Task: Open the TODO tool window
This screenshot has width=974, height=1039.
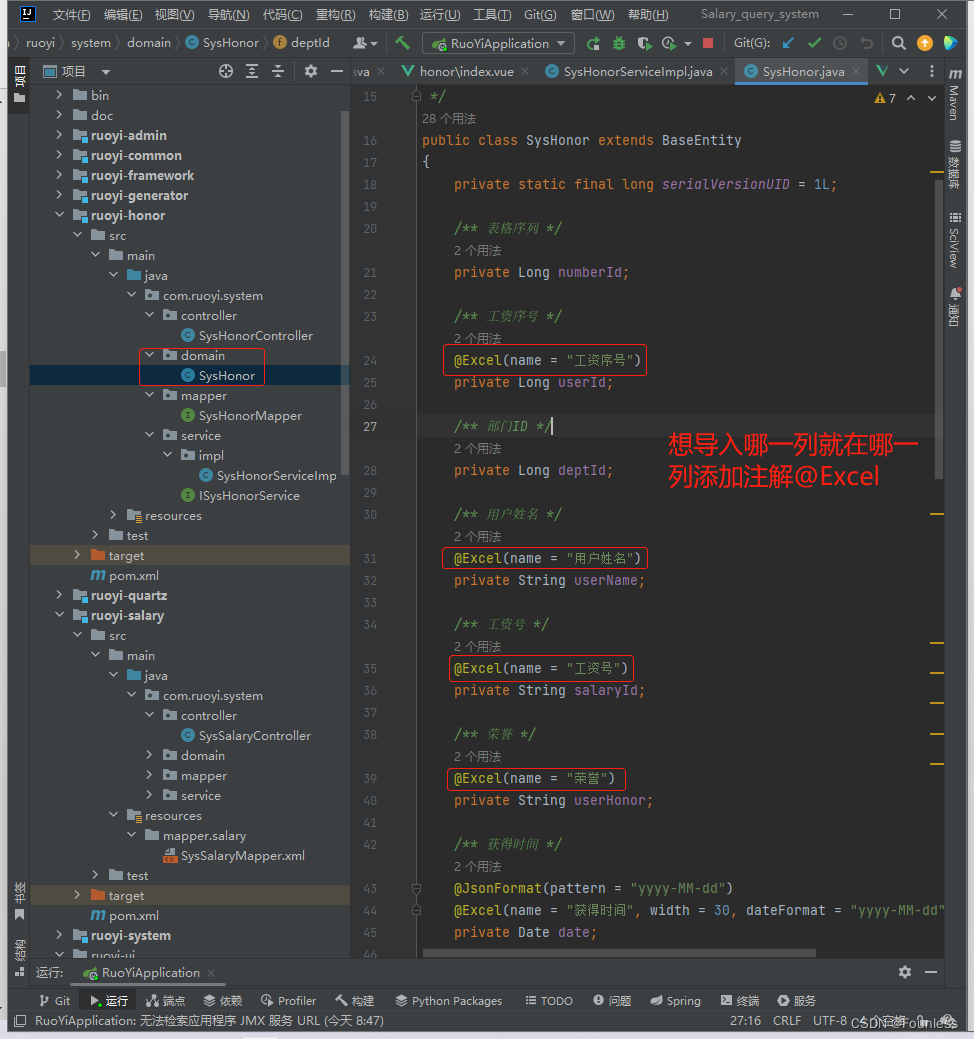Action: (548, 1000)
